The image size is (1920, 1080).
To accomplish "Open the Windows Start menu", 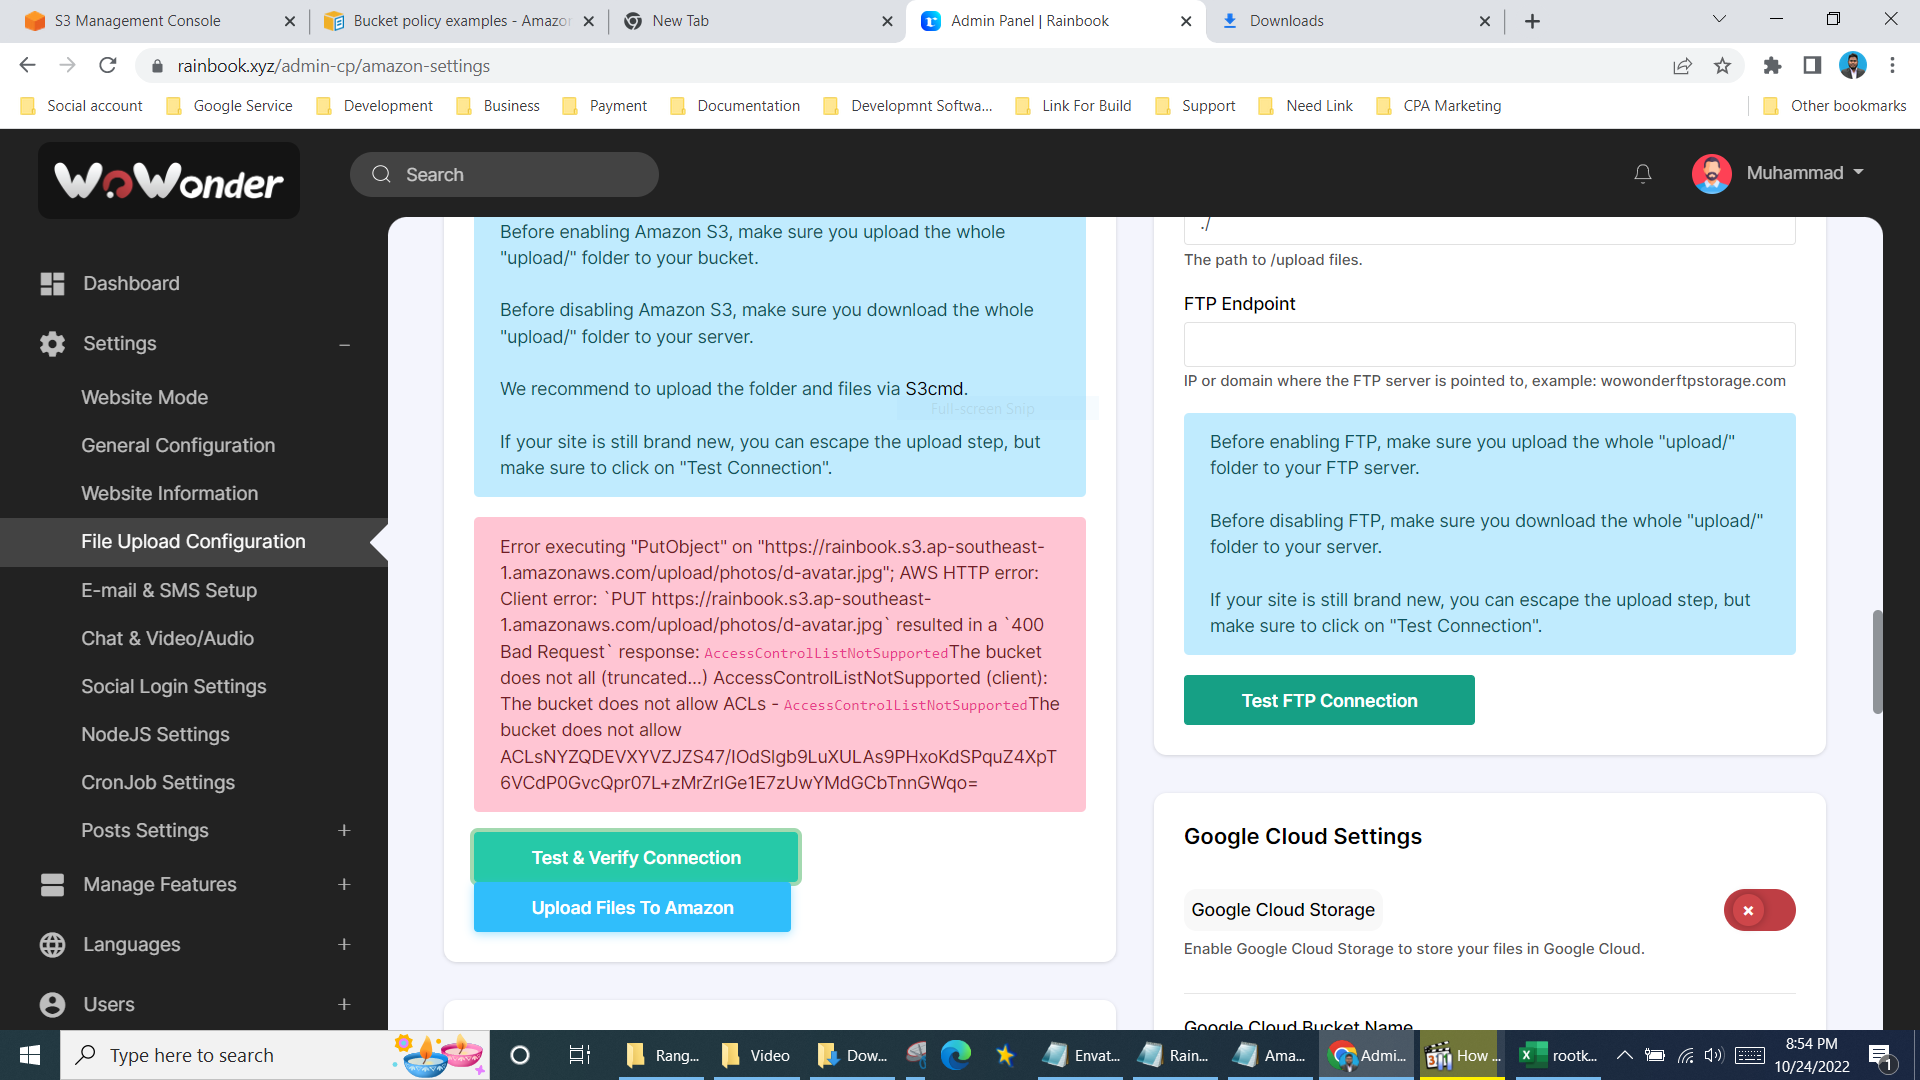I will pos(30,1055).
